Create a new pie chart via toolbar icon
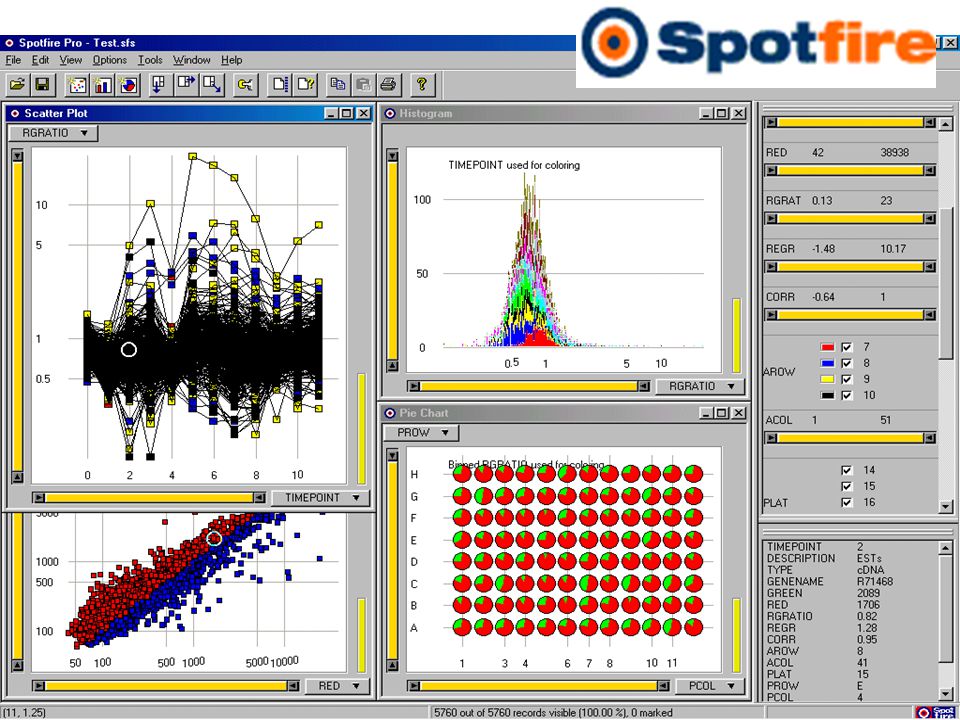This screenshot has height=720, width=960. (x=129, y=84)
